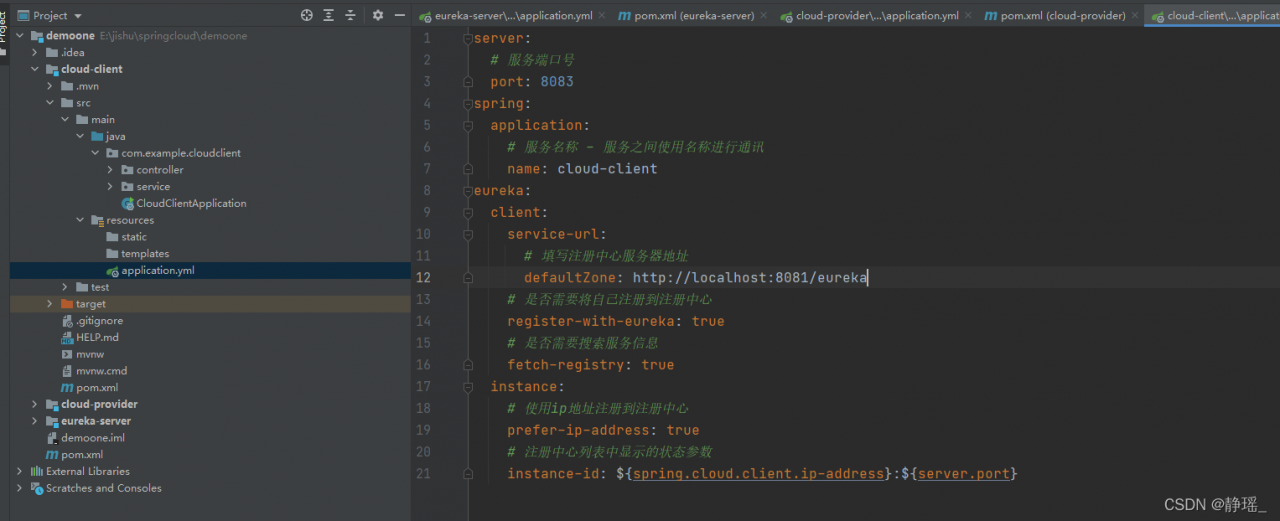The height and width of the screenshot is (521, 1280).
Task: Expand the eureka-server module
Action: coord(35,421)
